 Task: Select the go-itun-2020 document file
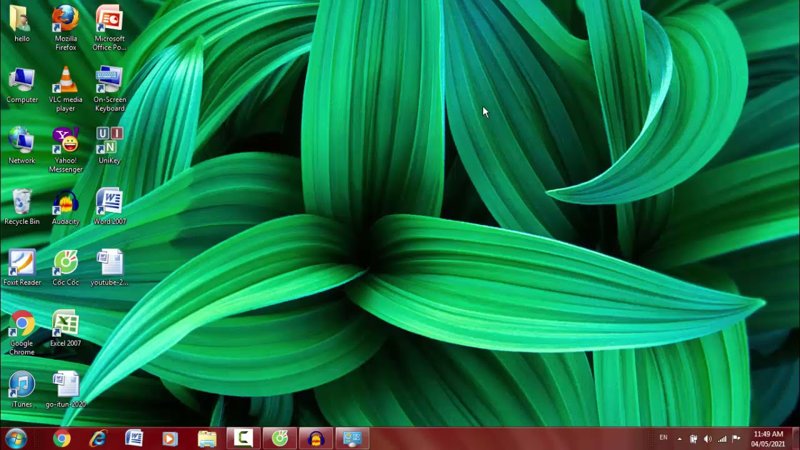(x=65, y=389)
